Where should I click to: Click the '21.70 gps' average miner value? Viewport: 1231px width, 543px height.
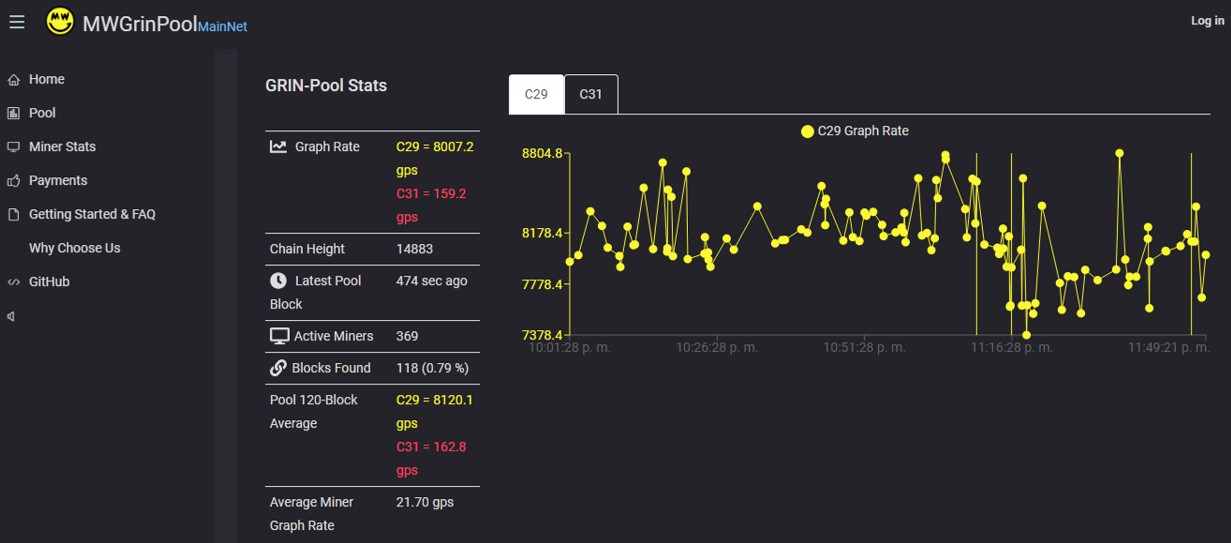[x=425, y=502]
